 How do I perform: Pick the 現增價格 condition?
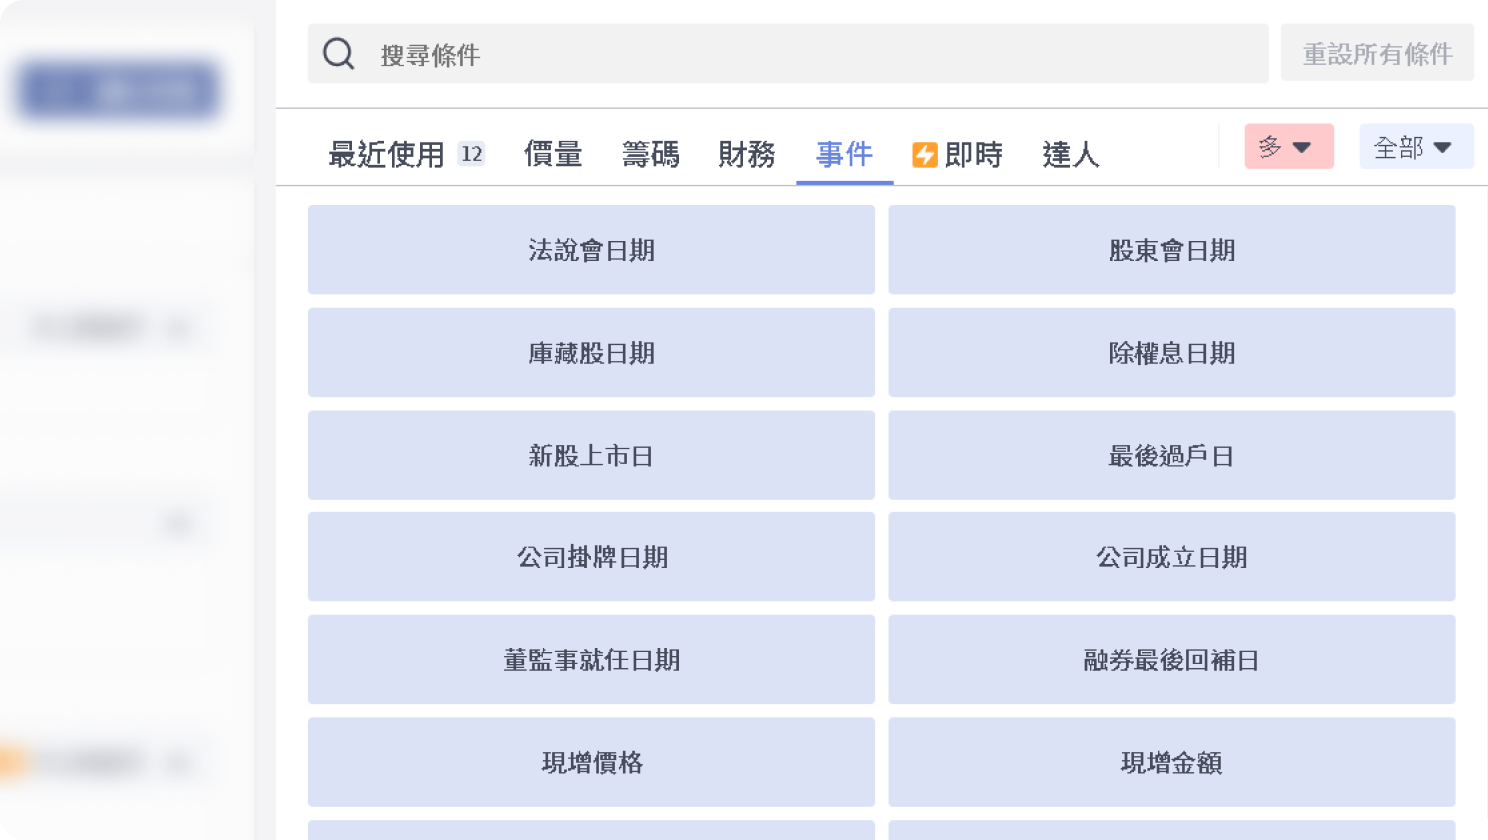tap(591, 763)
